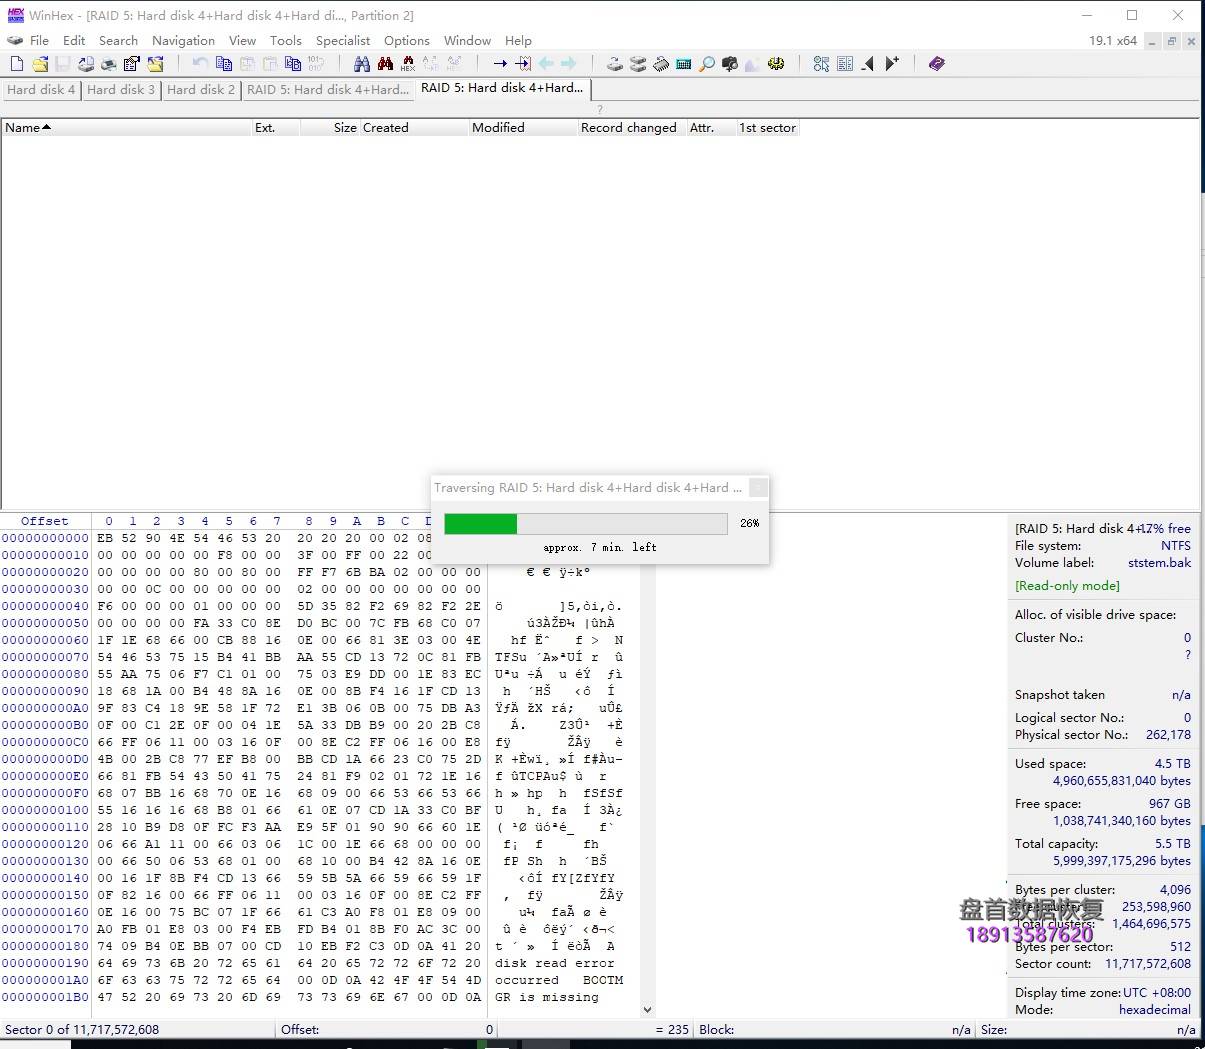Screen dimensions: 1205x1049
Task: Click the directory browser options icon
Action: click(x=822, y=64)
